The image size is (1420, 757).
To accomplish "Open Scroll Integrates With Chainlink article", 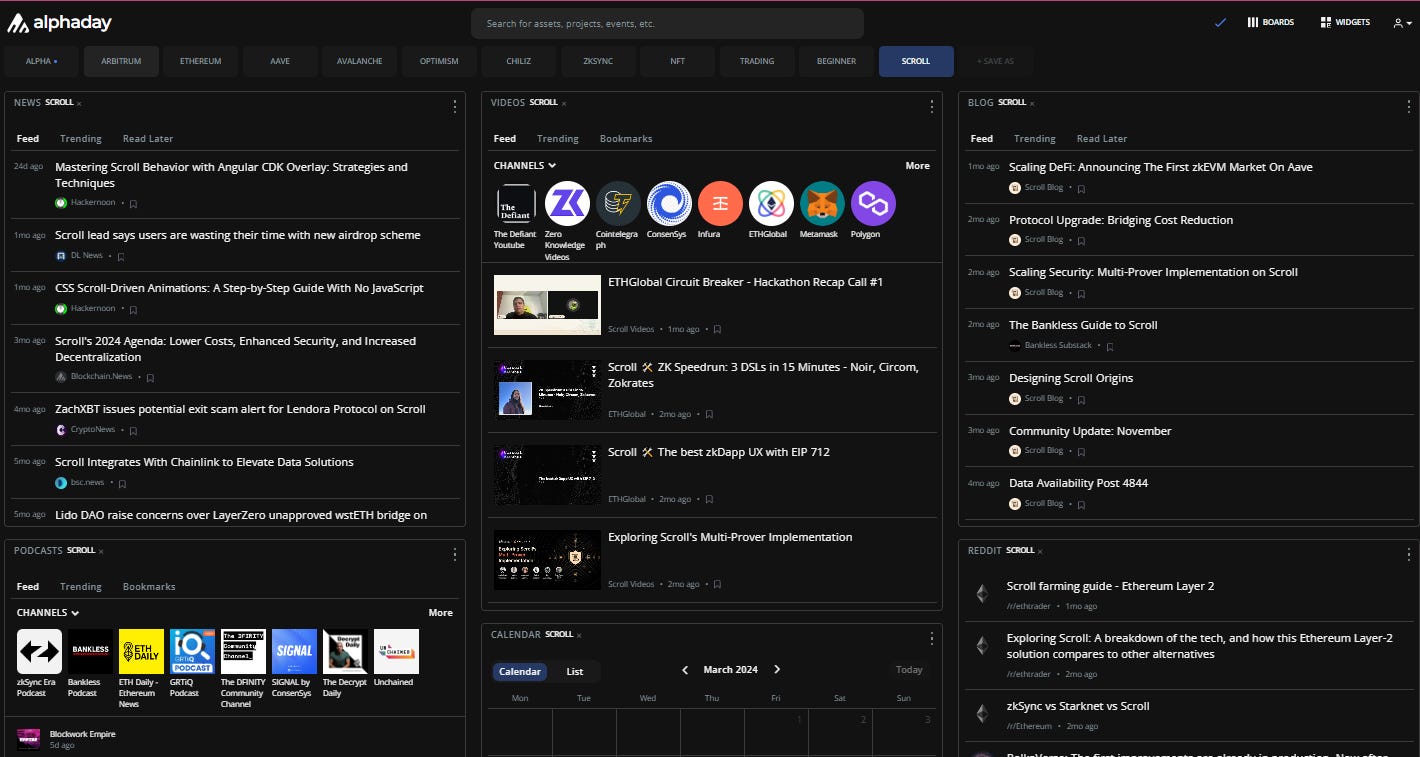I will (204, 462).
